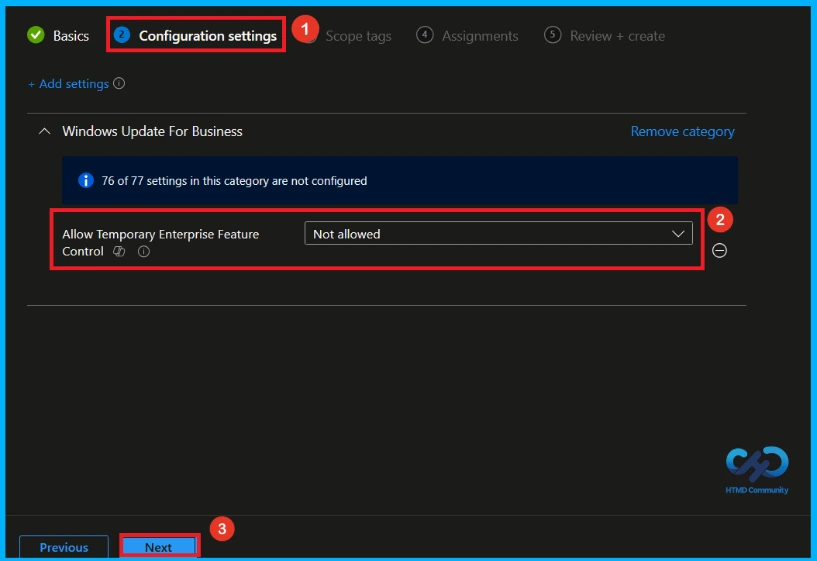Go to the Basics step
The height and width of the screenshot is (561, 817).
click(x=71, y=36)
